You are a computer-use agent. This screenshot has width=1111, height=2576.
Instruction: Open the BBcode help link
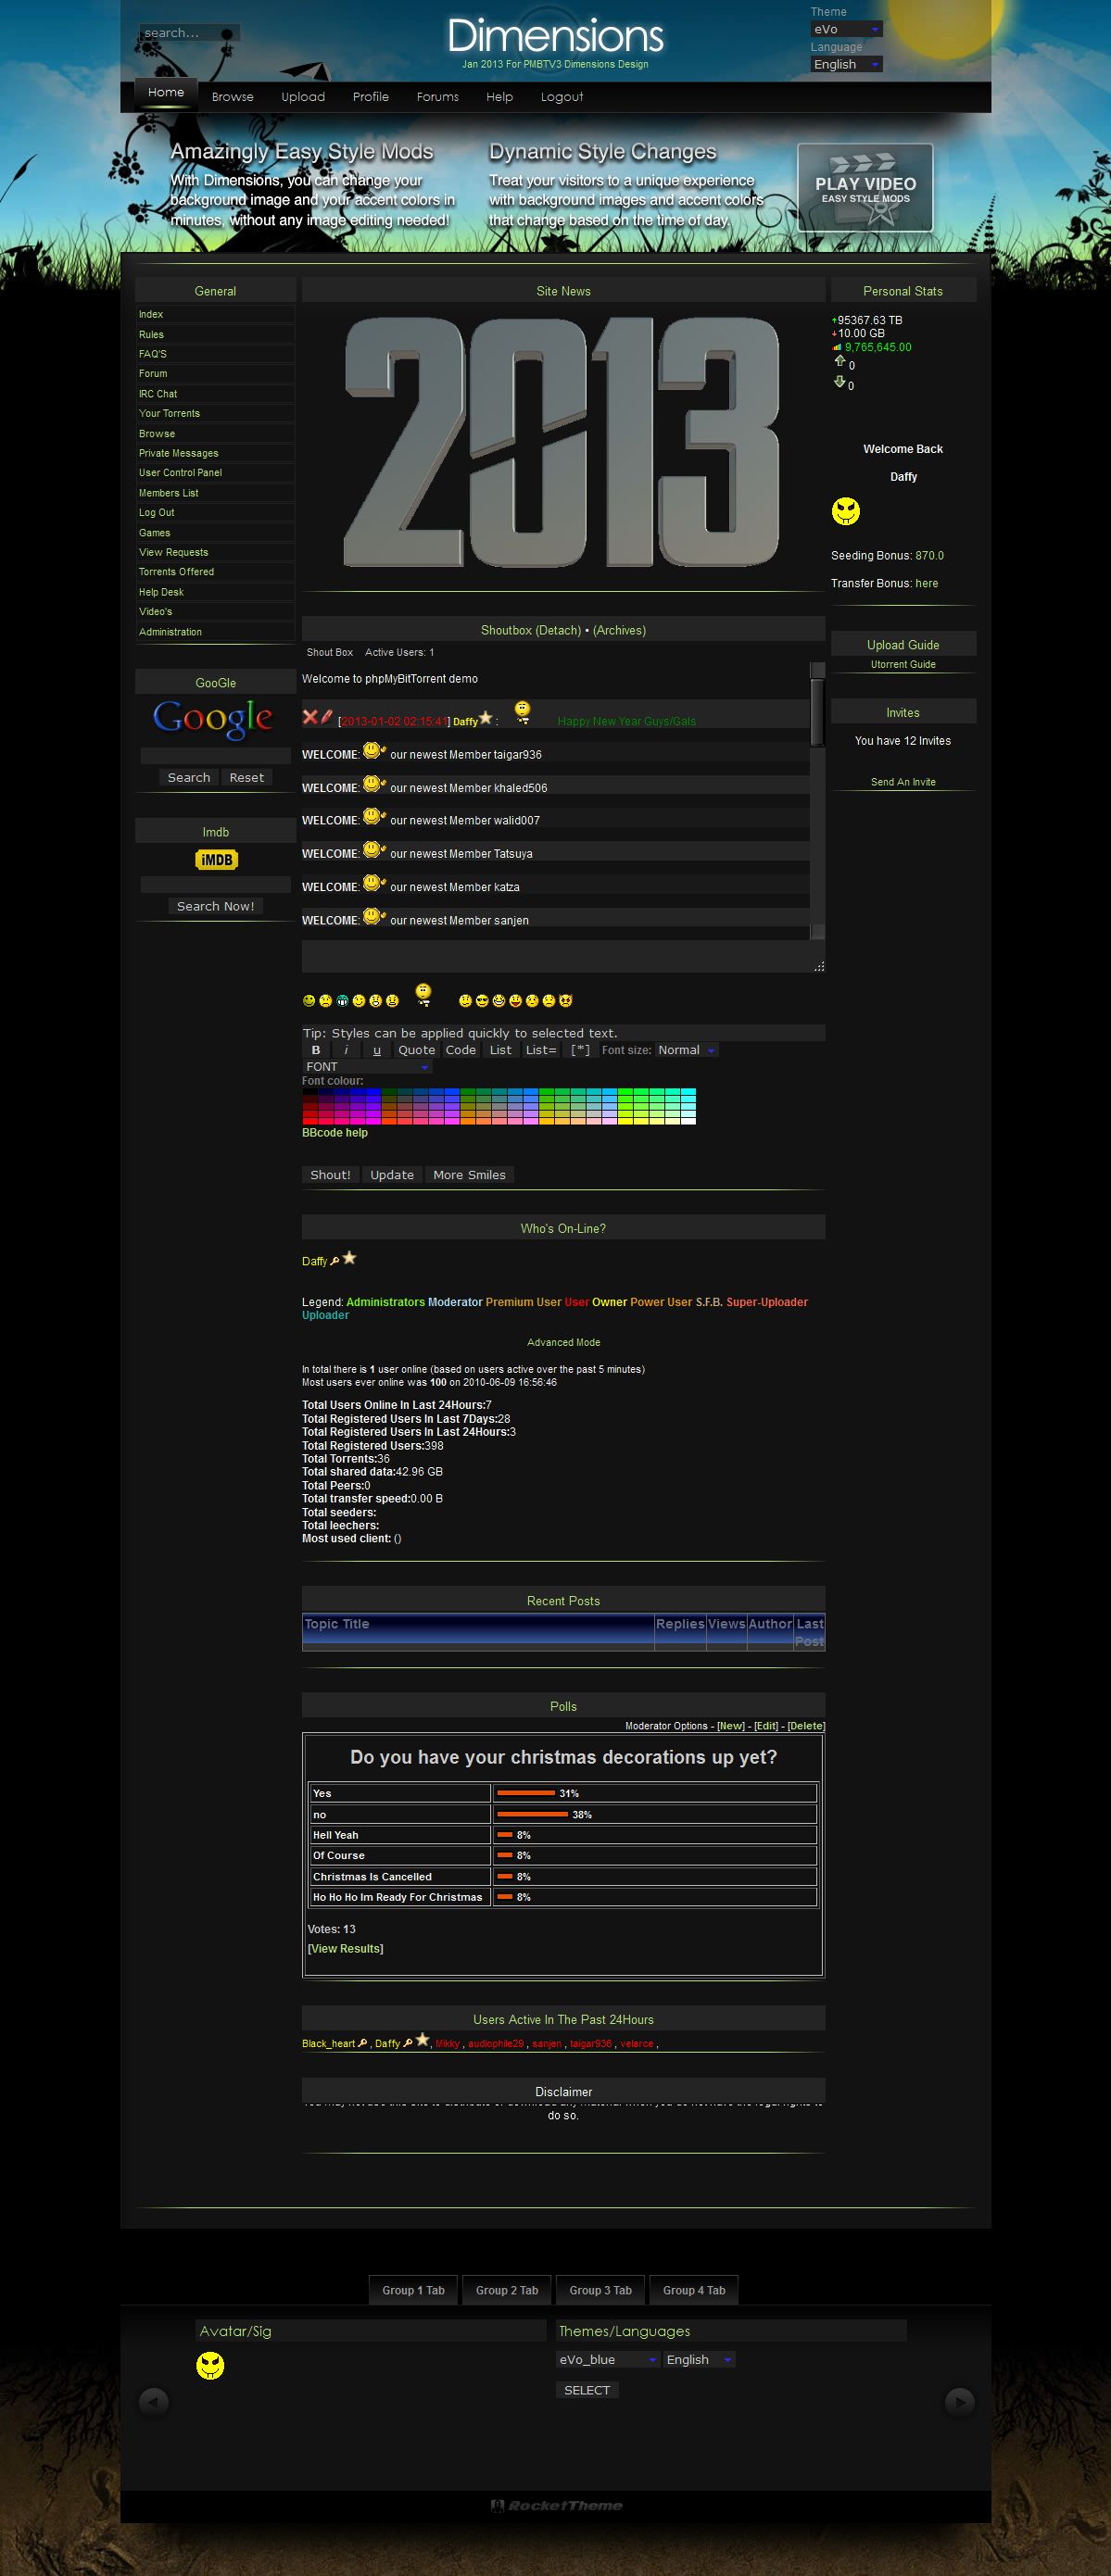[335, 1133]
